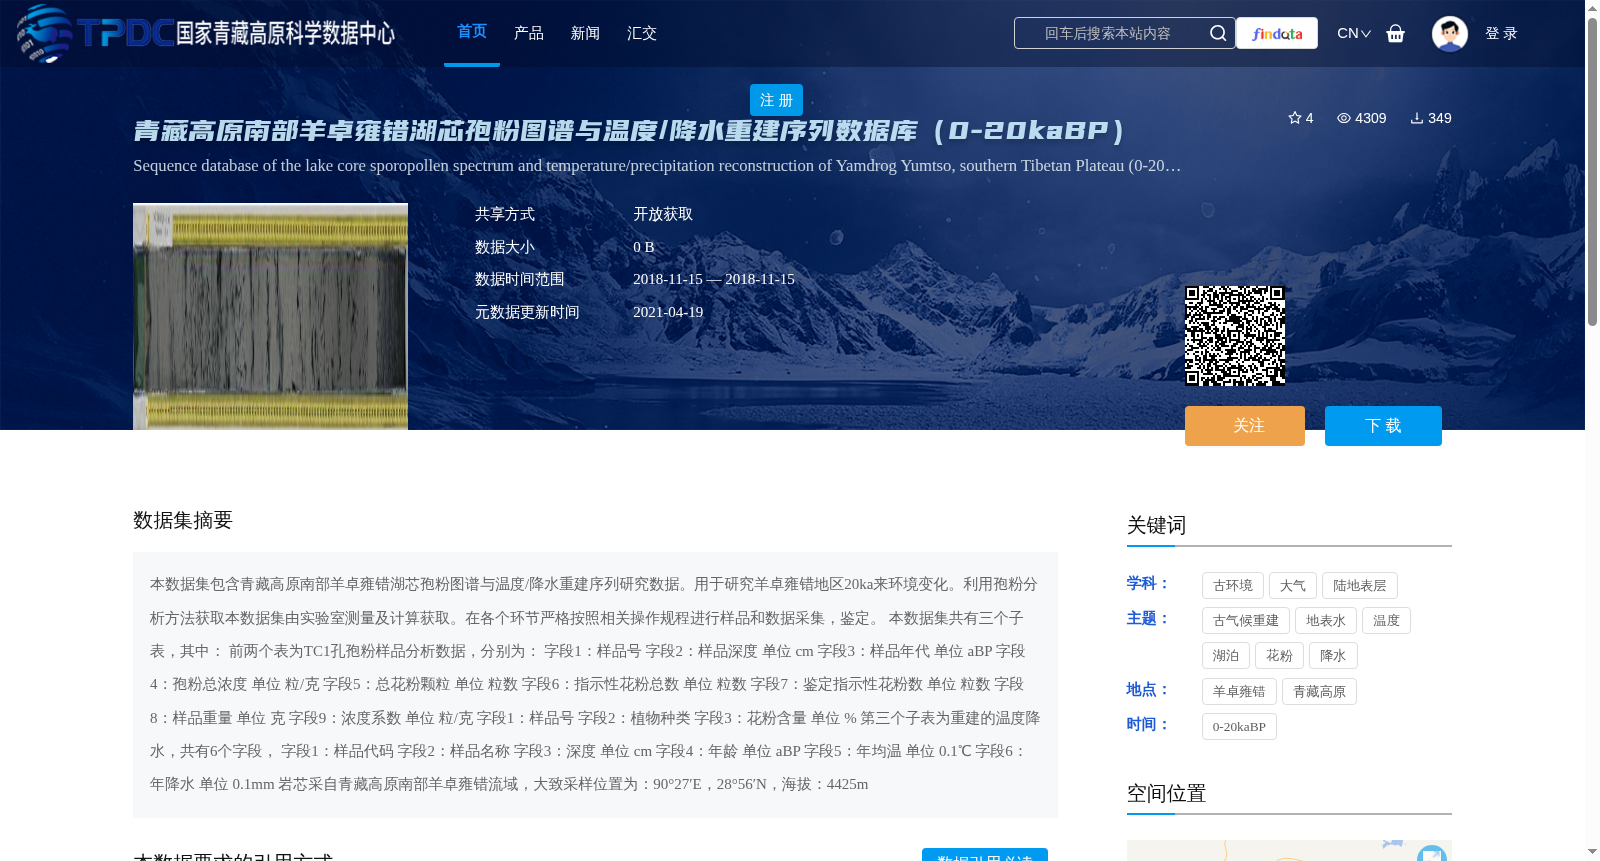Open the findata logo link
This screenshot has height=861, width=1600.
click(1277, 33)
